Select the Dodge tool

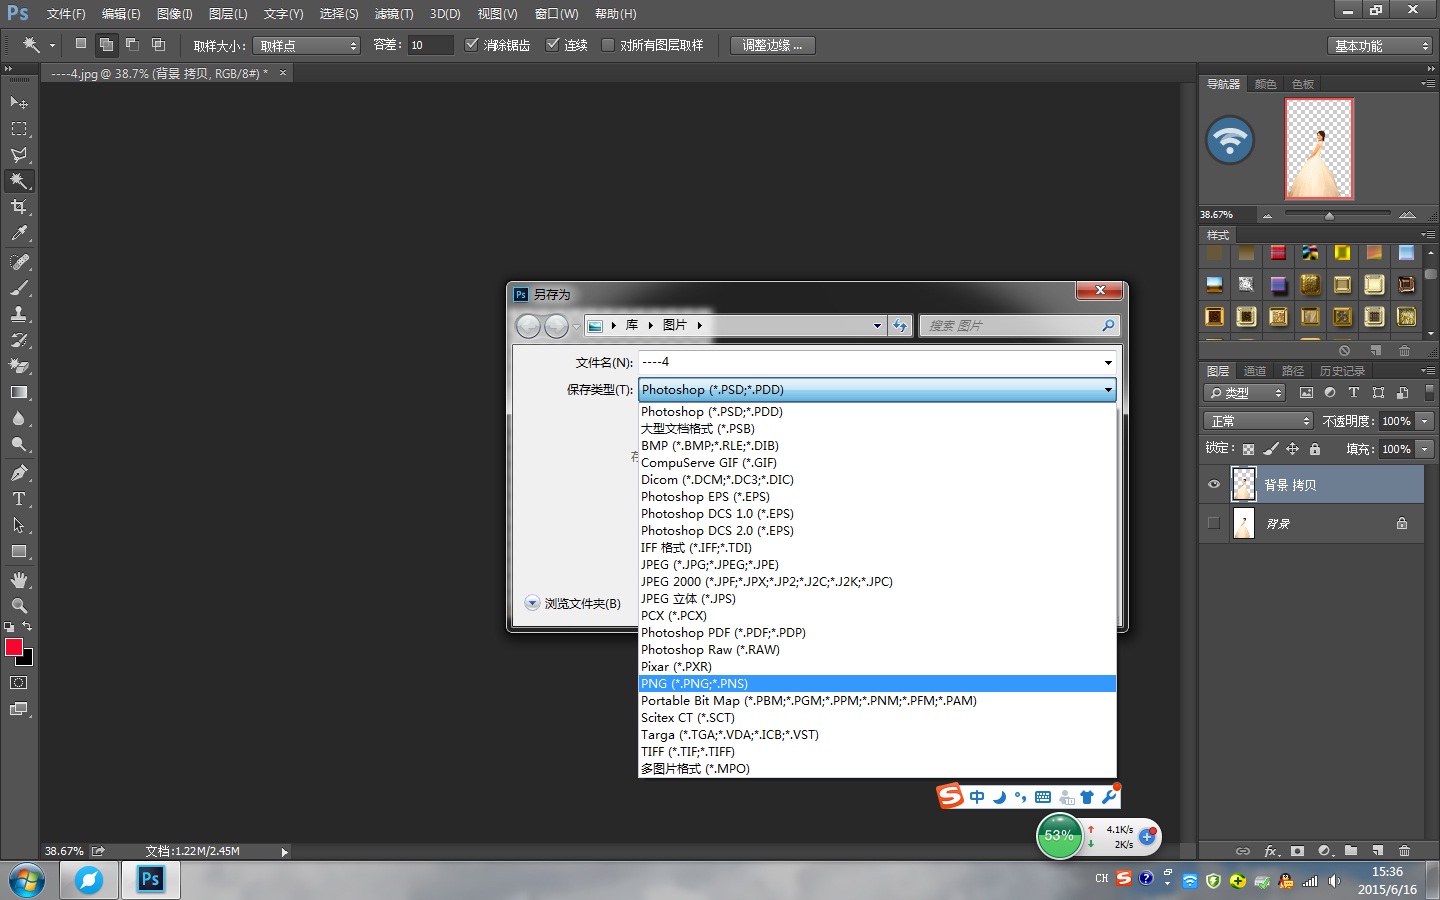tap(18, 444)
